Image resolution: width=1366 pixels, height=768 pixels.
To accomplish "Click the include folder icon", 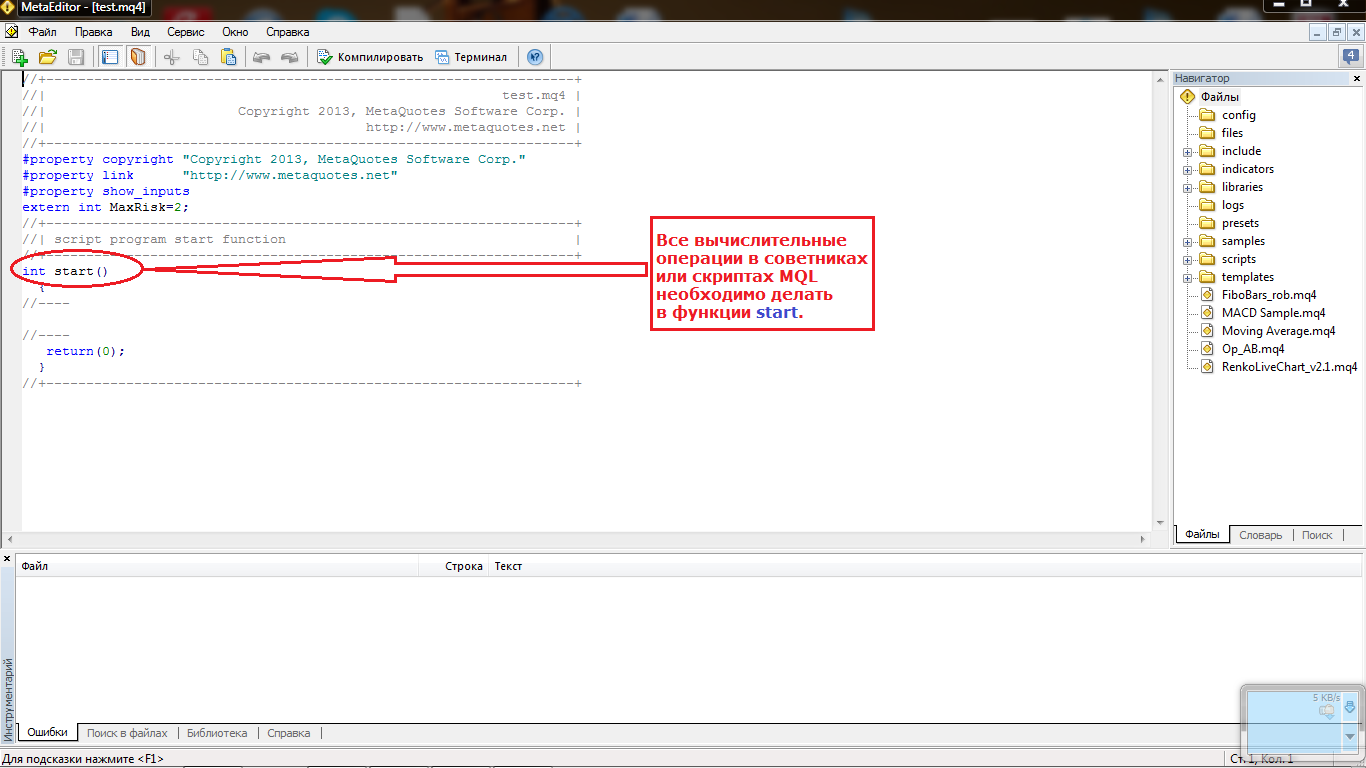I will [1206, 151].
